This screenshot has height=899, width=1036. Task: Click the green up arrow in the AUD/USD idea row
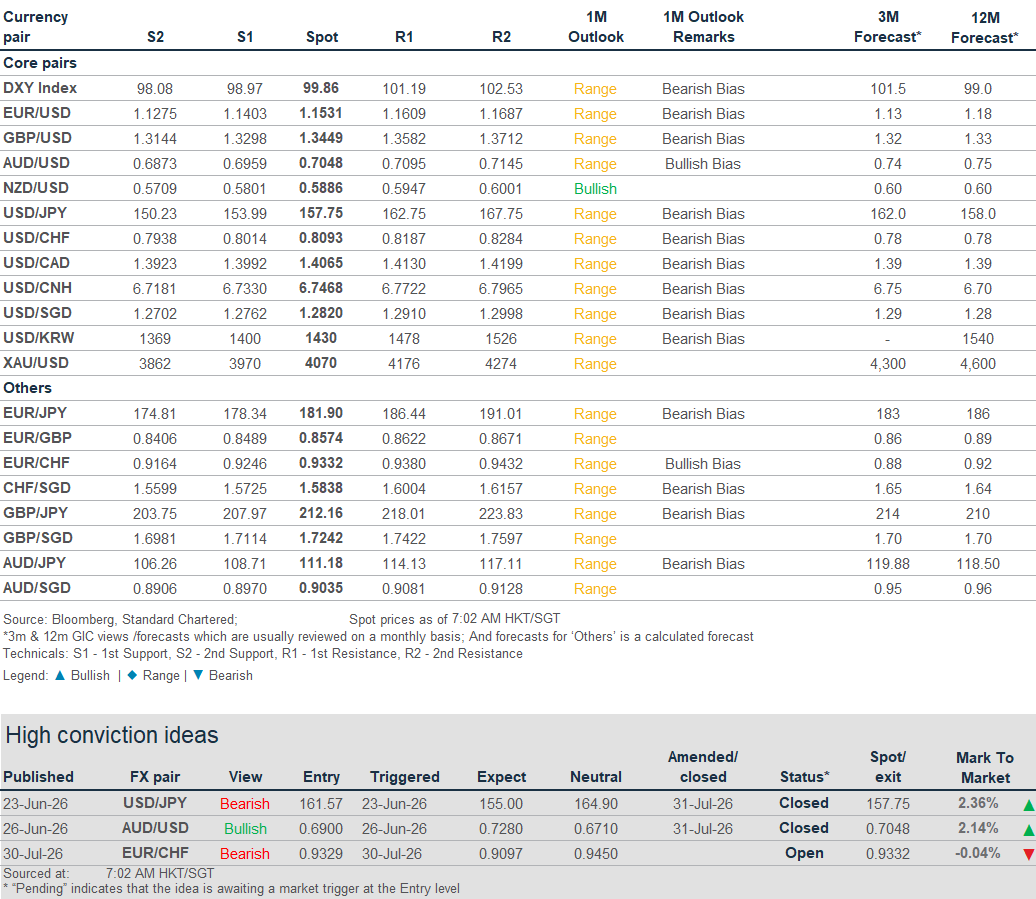pyautogui.click(x=1028, y=830)
